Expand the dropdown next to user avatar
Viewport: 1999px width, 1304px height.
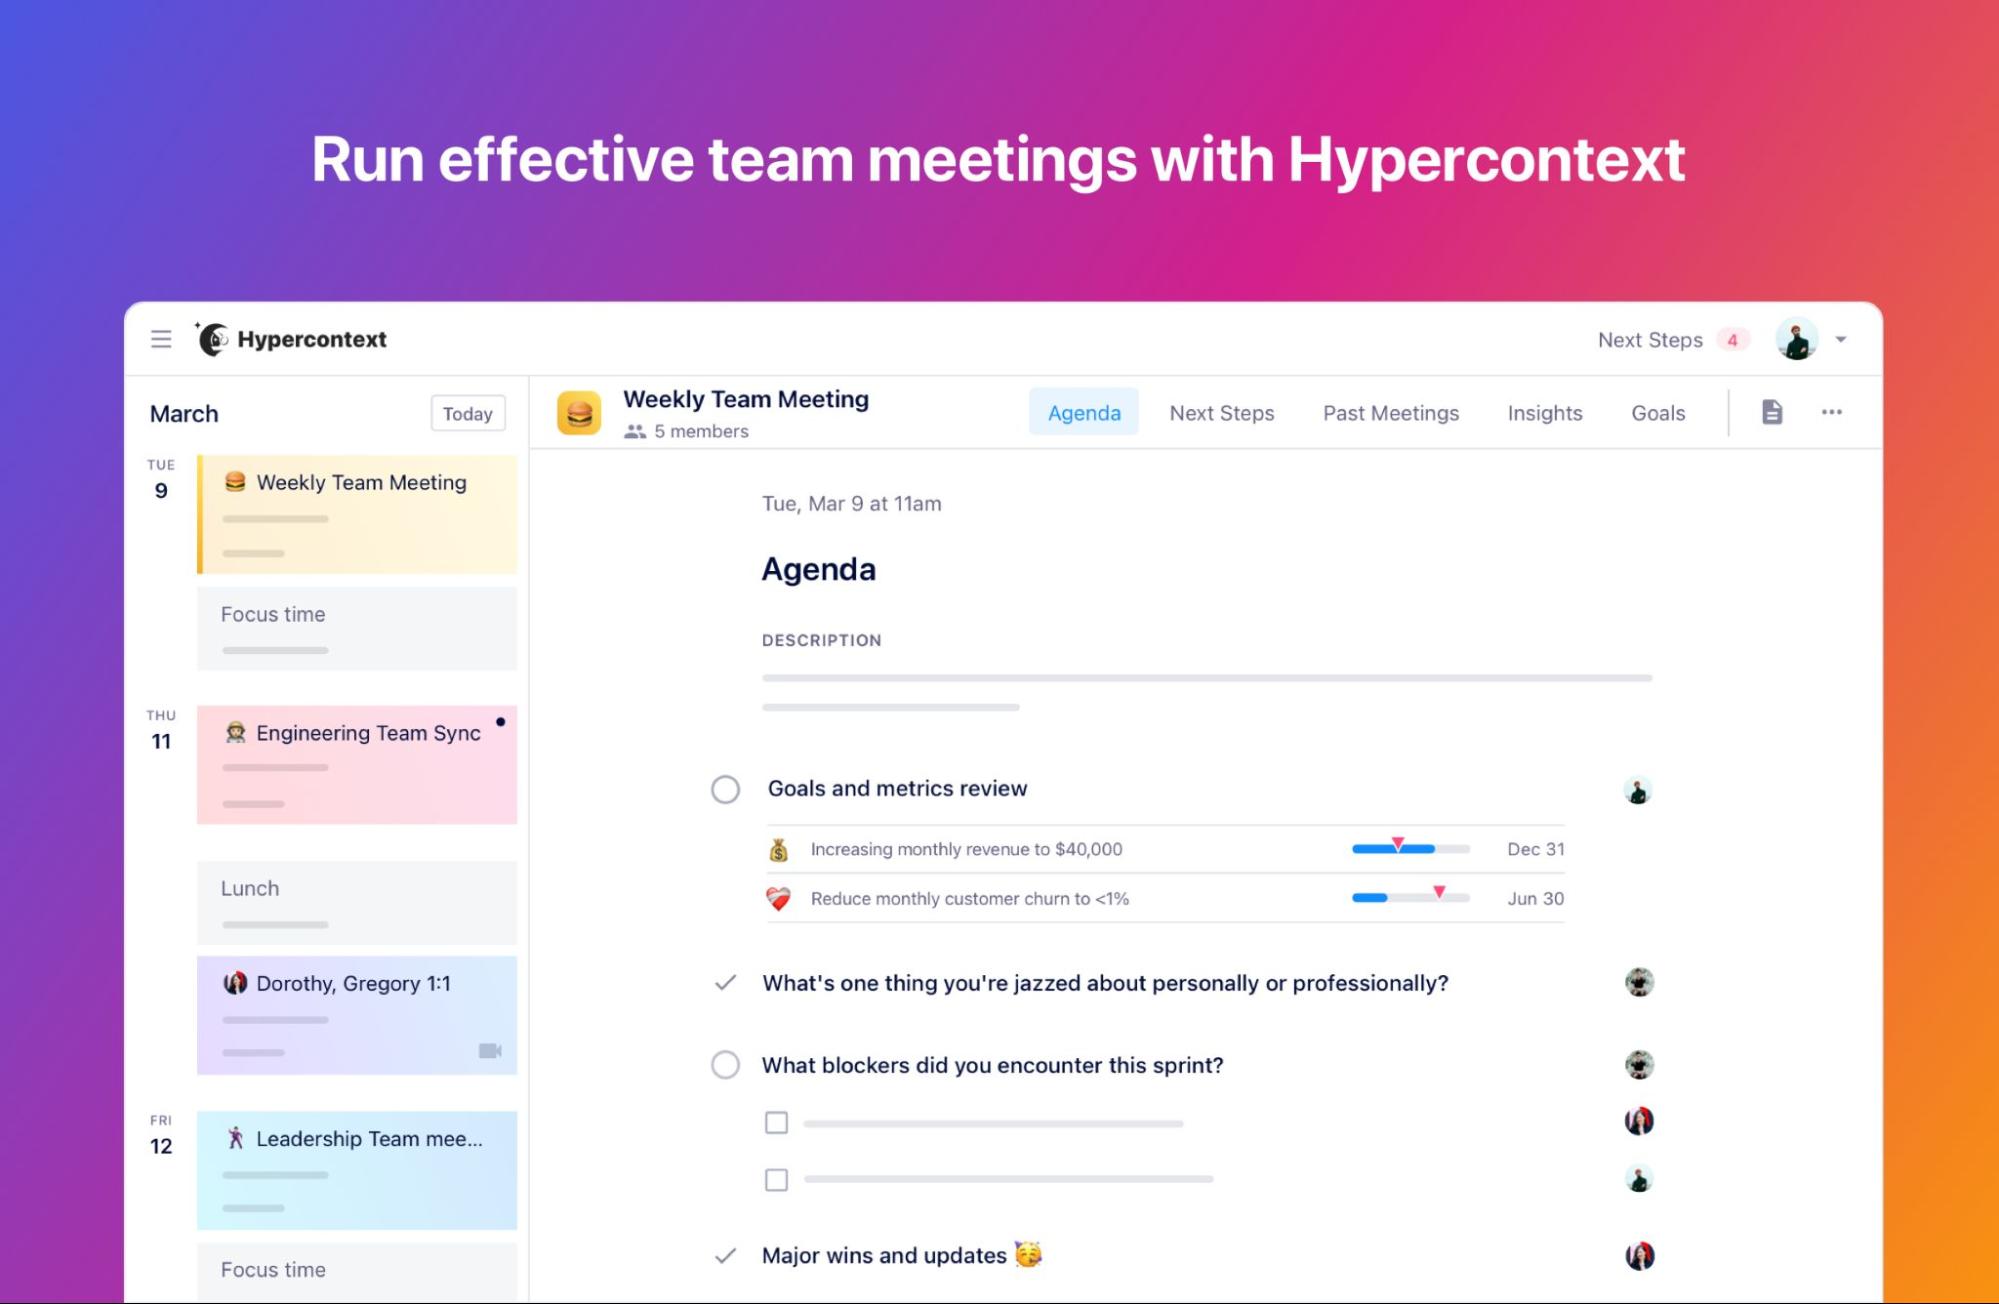[x=1839, y=337]
